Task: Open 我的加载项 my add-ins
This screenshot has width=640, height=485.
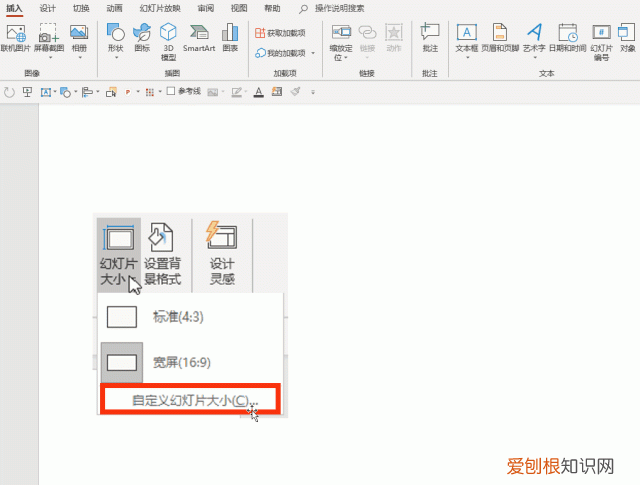Action: tap(280, 53)
